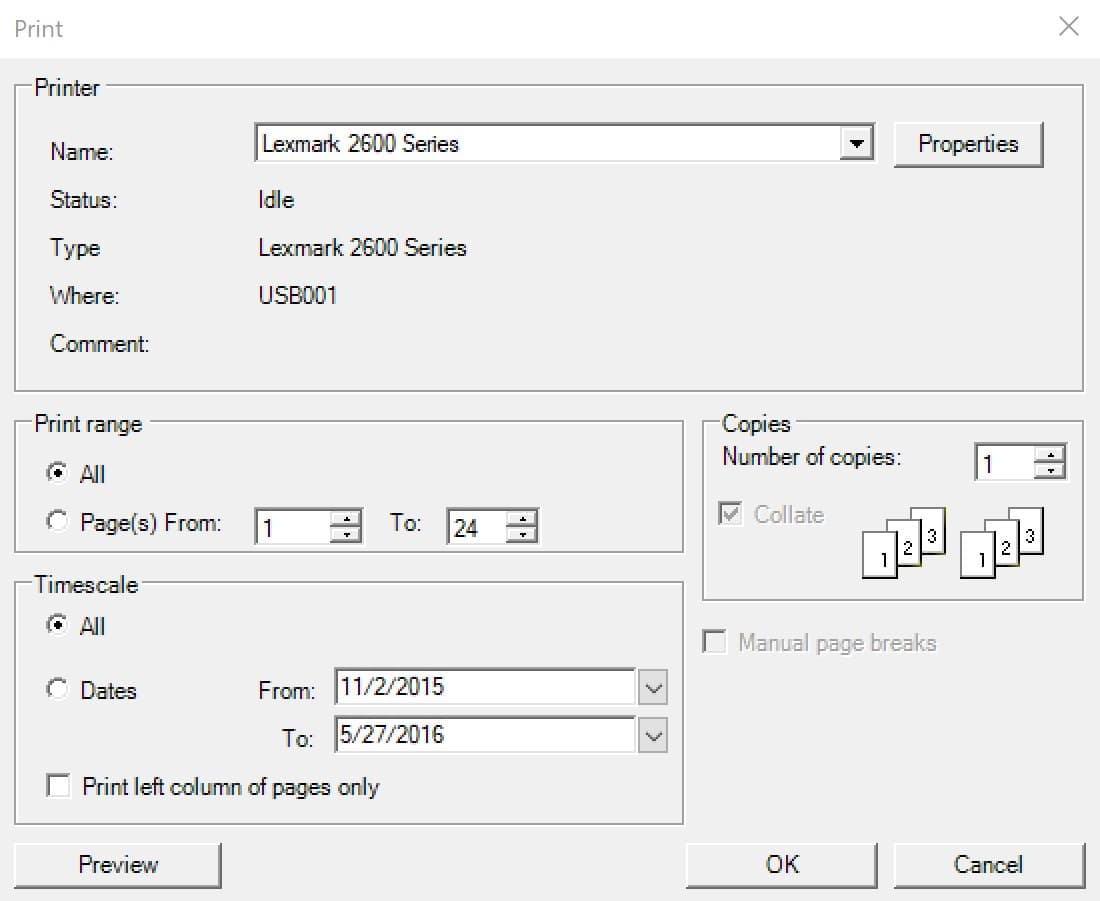Viewport: 1100px width, 901px height.
Task: Toggle the Manual page breaks checkbox
Action: pos(715,642)
